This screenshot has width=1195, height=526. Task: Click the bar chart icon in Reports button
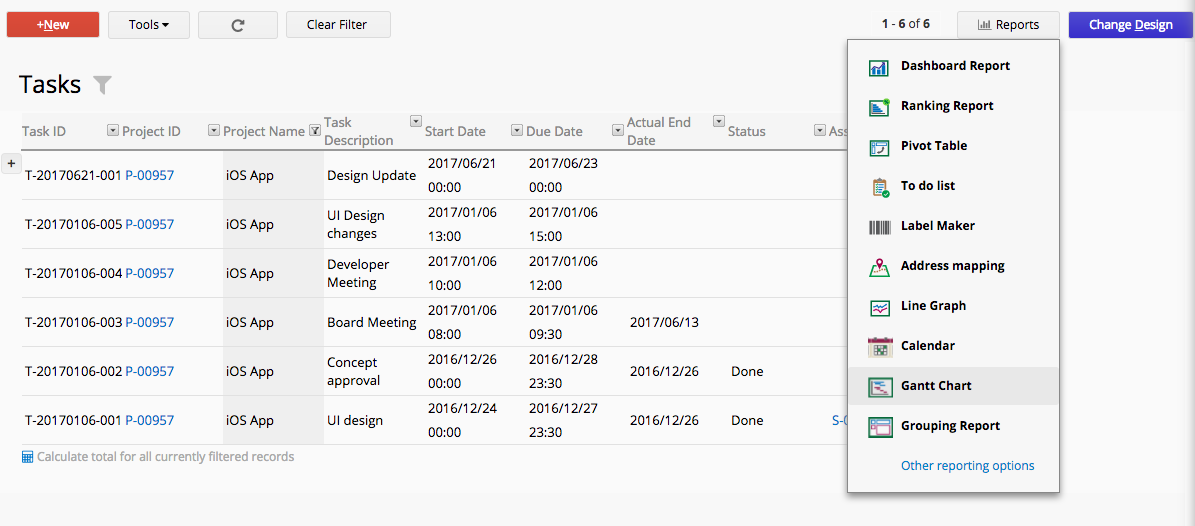tap(985, 25)
